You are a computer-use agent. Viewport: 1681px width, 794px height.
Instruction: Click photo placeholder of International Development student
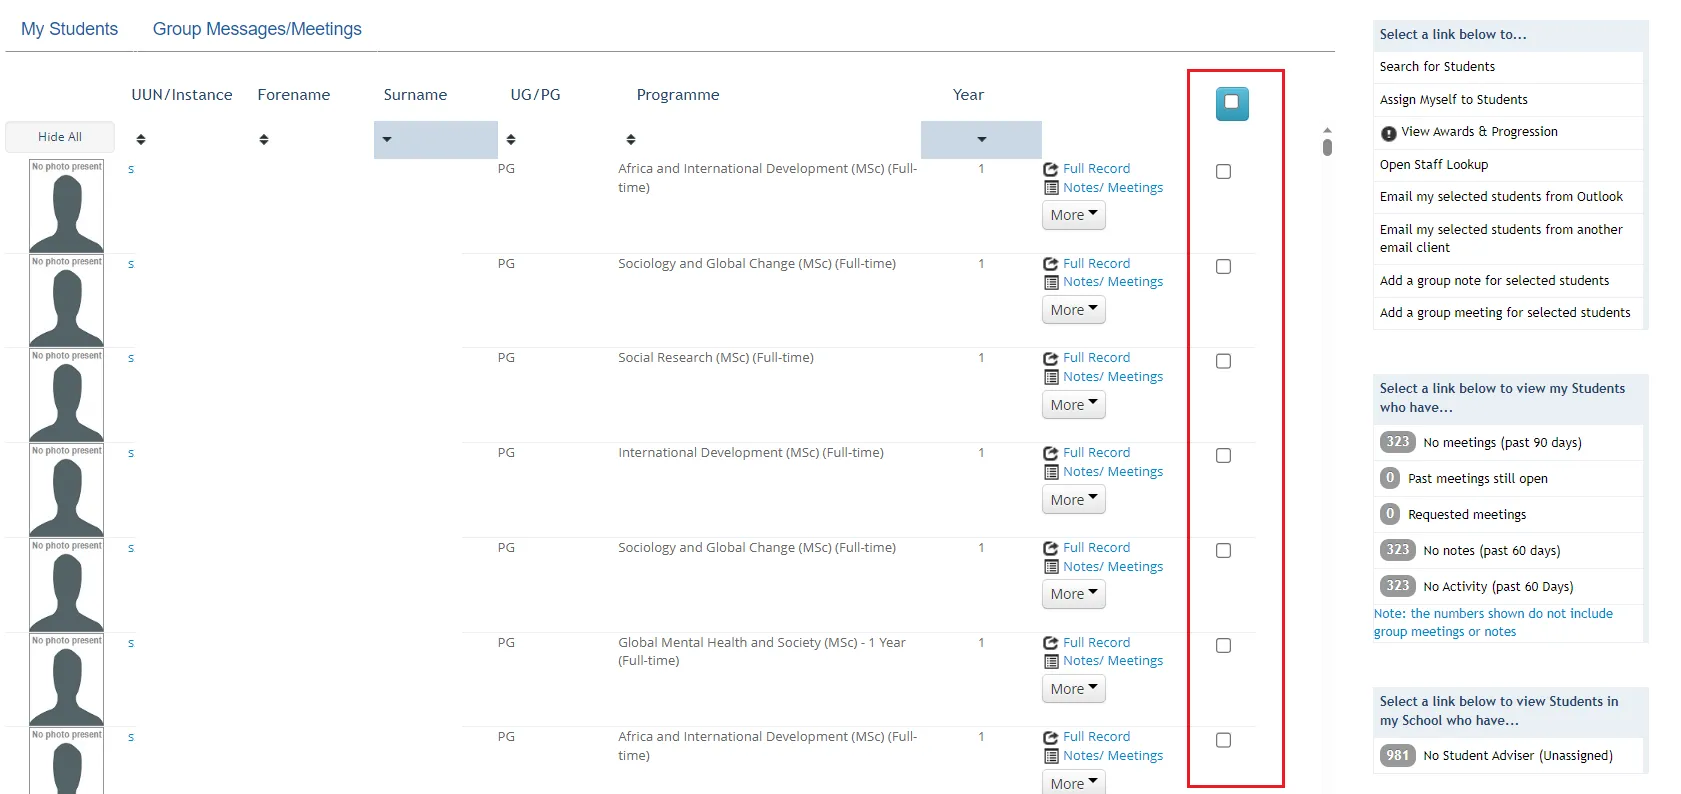coord(66,490)
